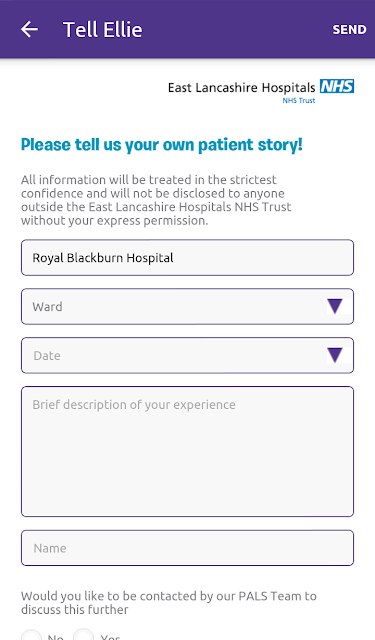This screenshot has height=640, width=375.
Task: Click the brief description text area
Action: 187,451
